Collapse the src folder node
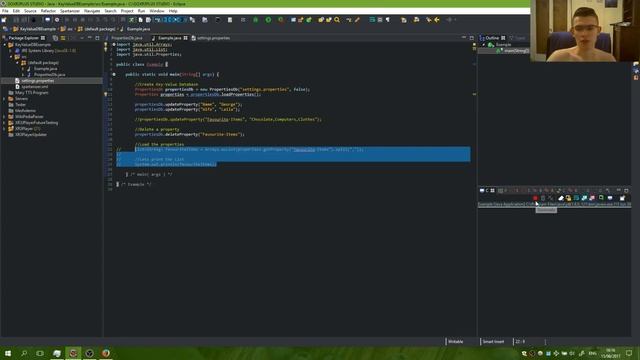 coord(11,57)
